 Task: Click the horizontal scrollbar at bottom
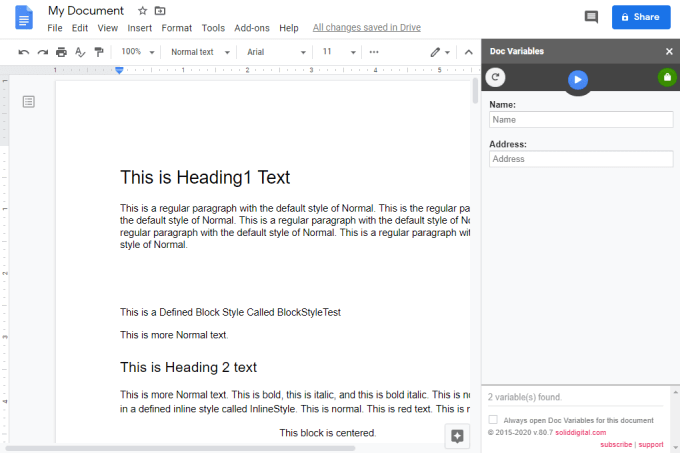(x=180, y=448)
